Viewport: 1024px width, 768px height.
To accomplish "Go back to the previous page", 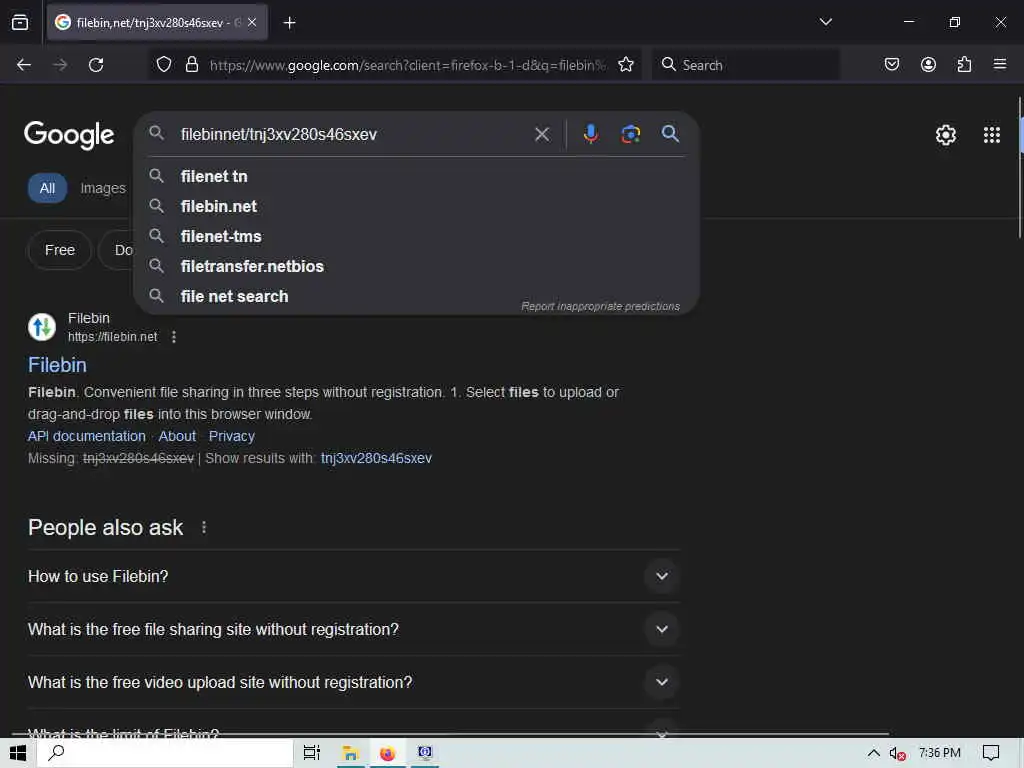I will [x=24, y=65].
